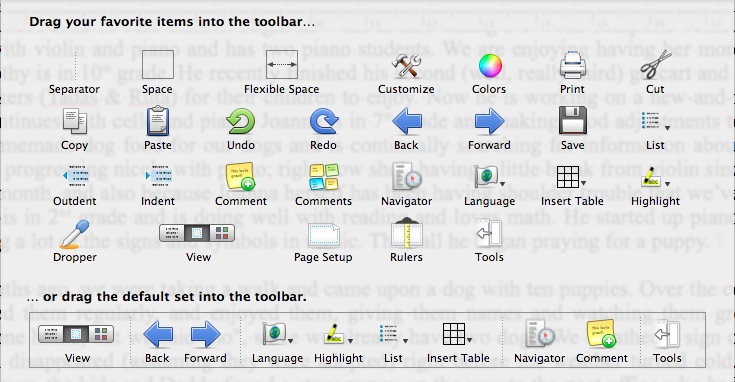735x382 pixels.
Task: Click the Navigator icon in the default set
Action: (539, 333)
